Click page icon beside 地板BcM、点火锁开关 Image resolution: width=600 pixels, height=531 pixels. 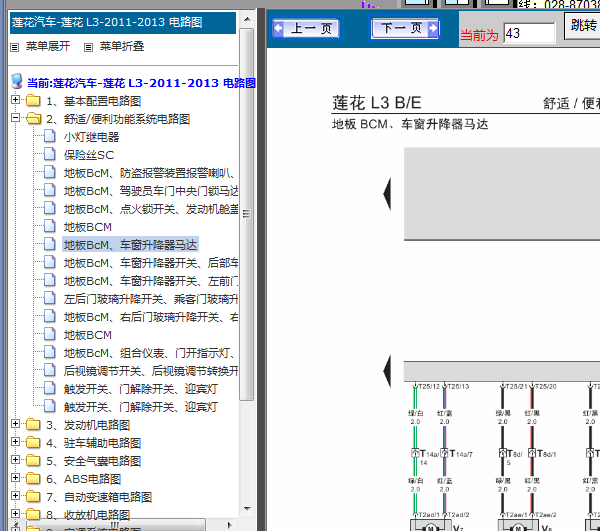click(x=50, y=208)
